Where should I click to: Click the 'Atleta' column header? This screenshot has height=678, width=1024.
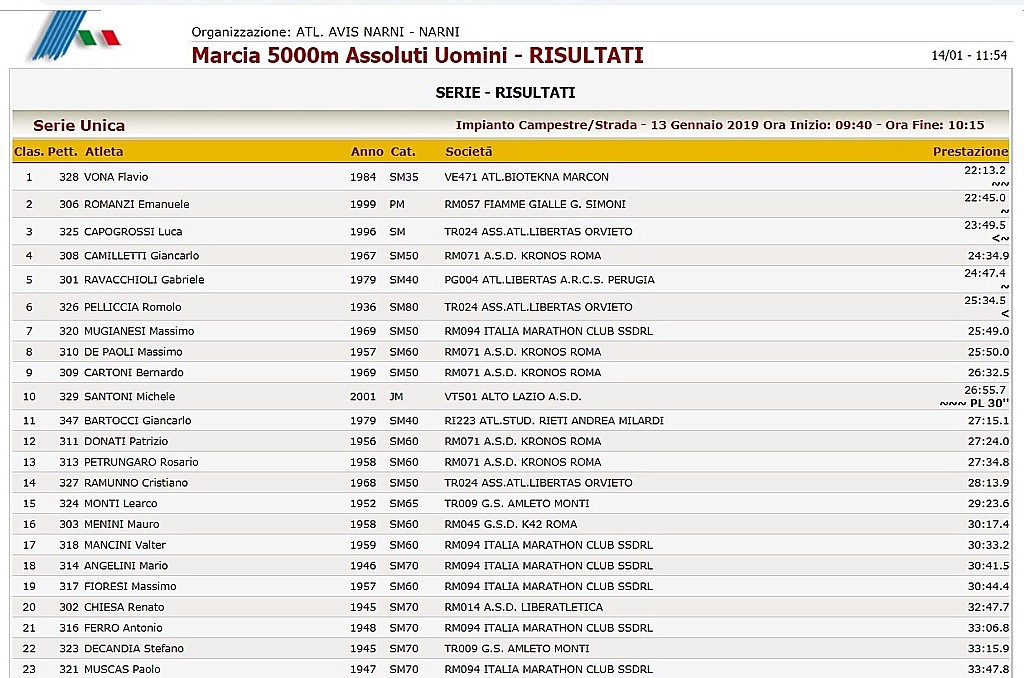104,152
